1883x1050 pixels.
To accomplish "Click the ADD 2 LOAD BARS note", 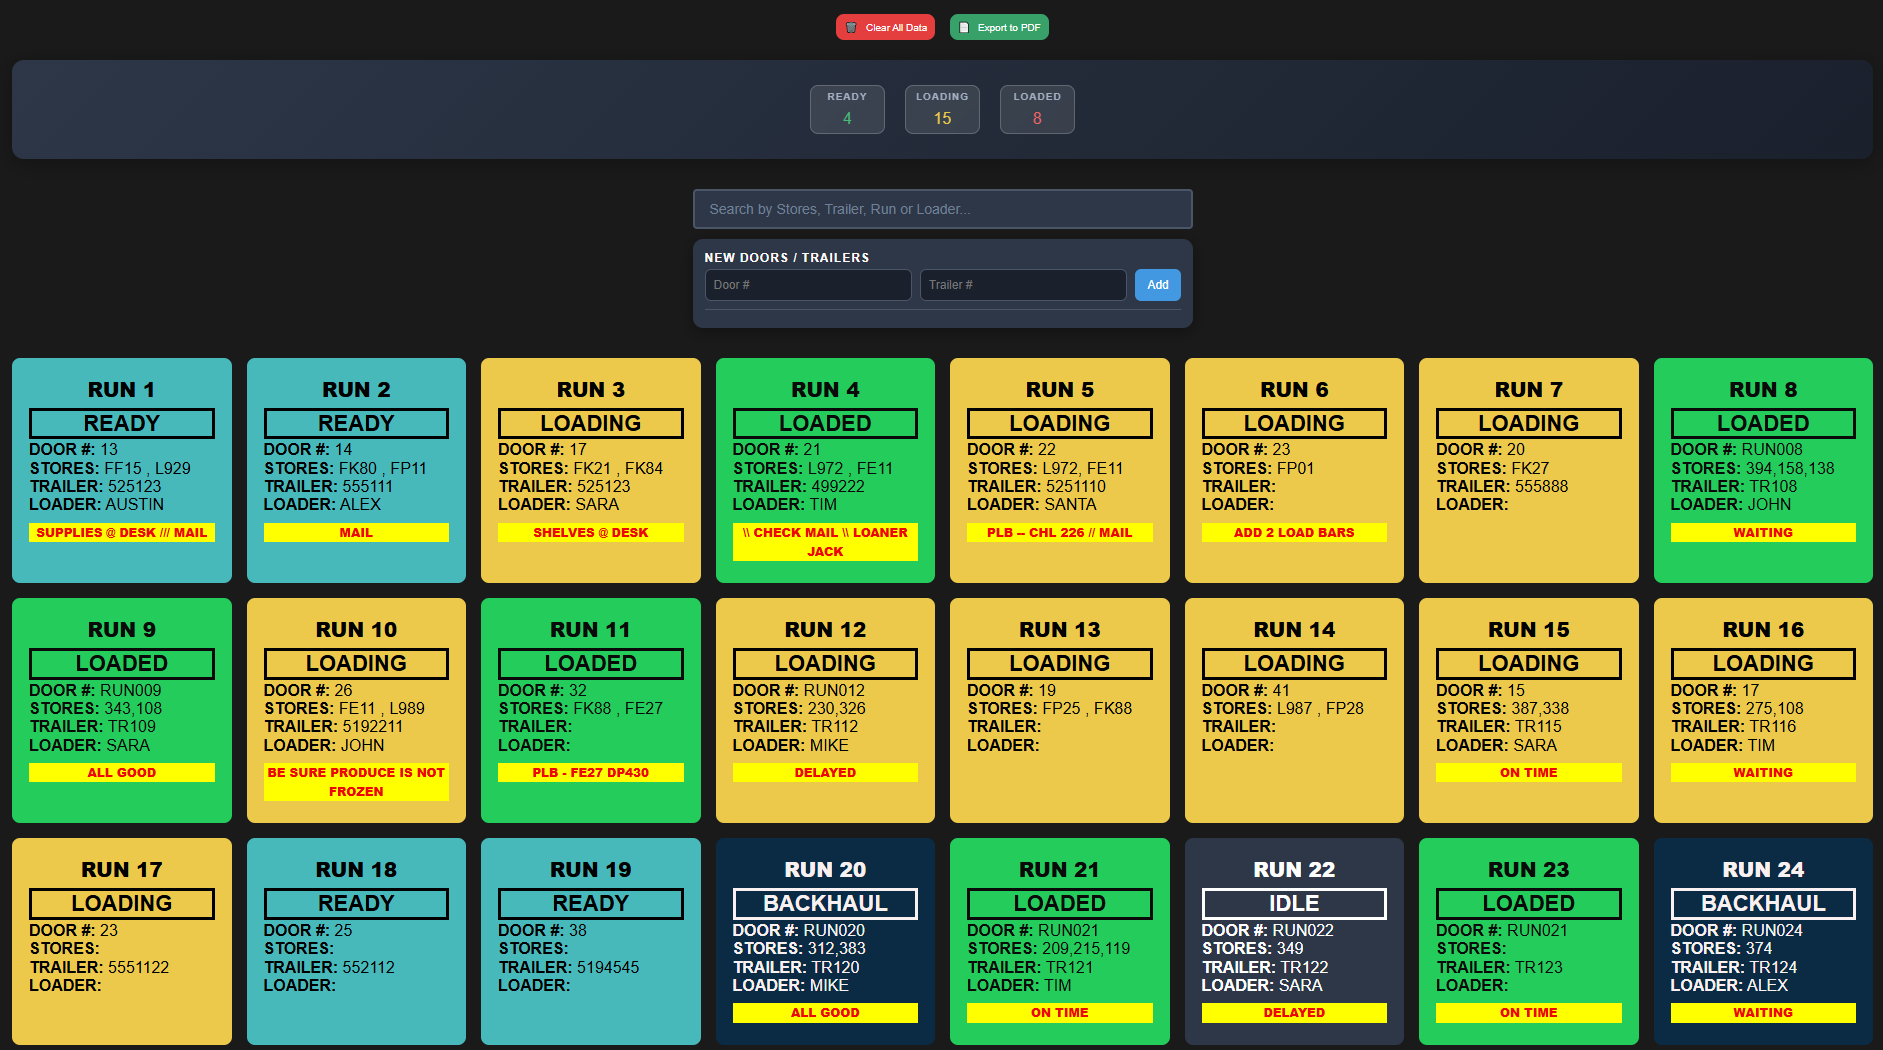I will pos(1294,533).
